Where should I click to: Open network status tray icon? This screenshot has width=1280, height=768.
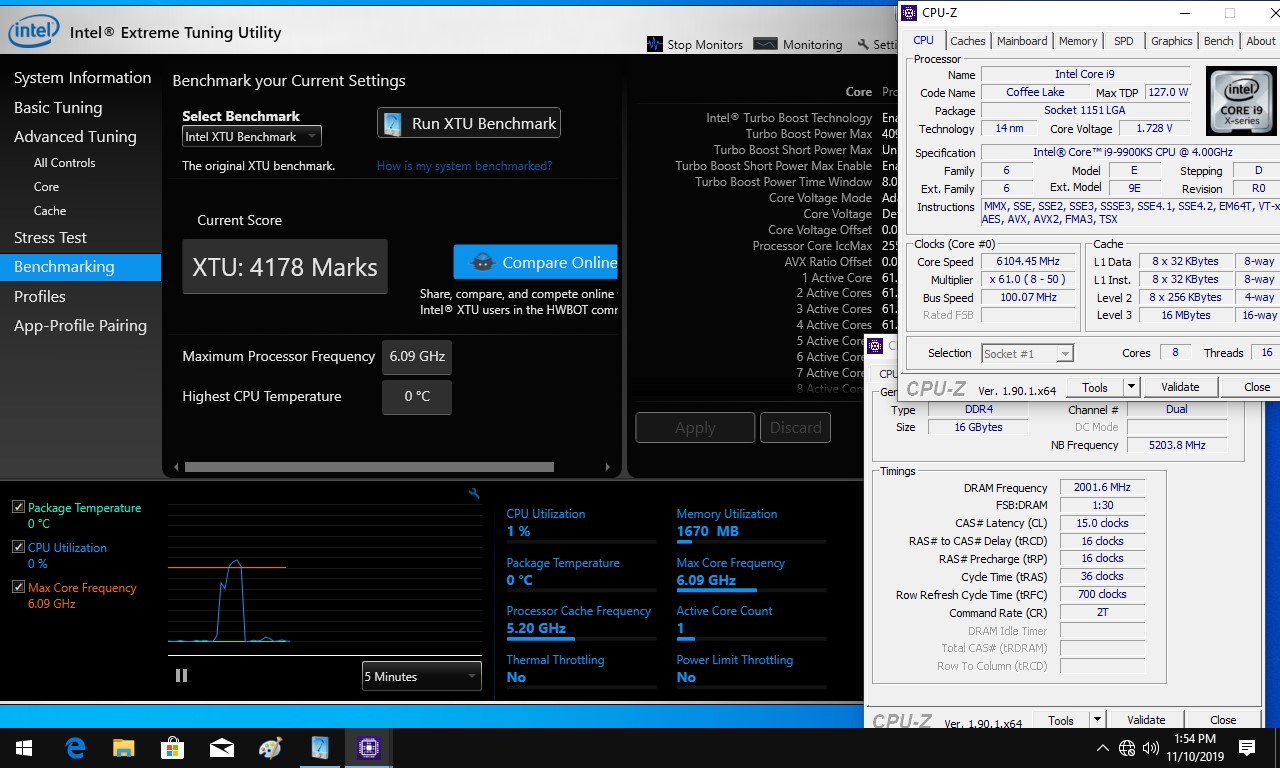pos(1127,748)
